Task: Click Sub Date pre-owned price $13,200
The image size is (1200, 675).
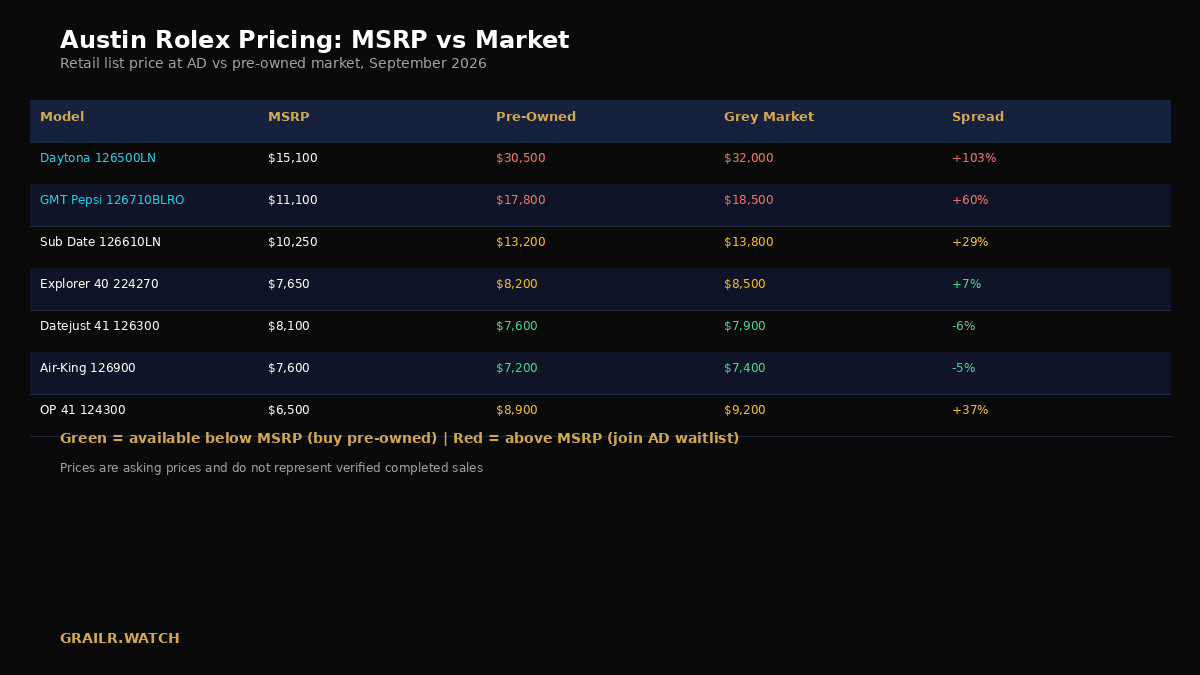Action: (521, 242)
